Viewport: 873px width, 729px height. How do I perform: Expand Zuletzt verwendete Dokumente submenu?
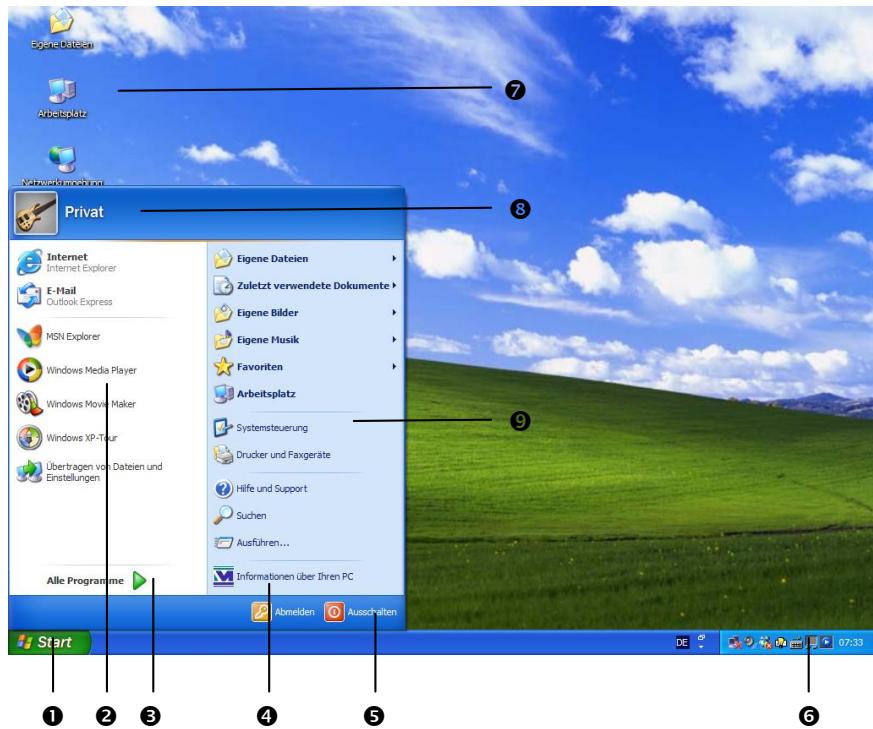tap(305, 286)
